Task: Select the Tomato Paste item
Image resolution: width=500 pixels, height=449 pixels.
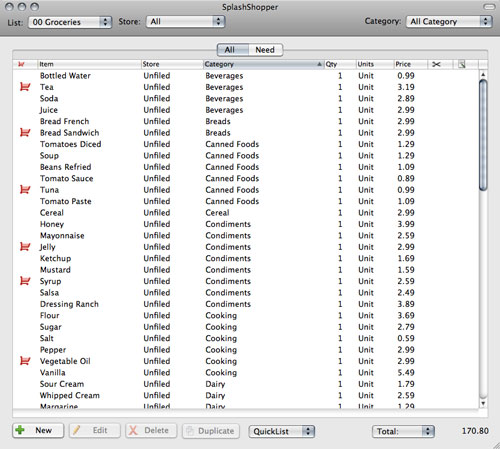Action: [65, 201]
